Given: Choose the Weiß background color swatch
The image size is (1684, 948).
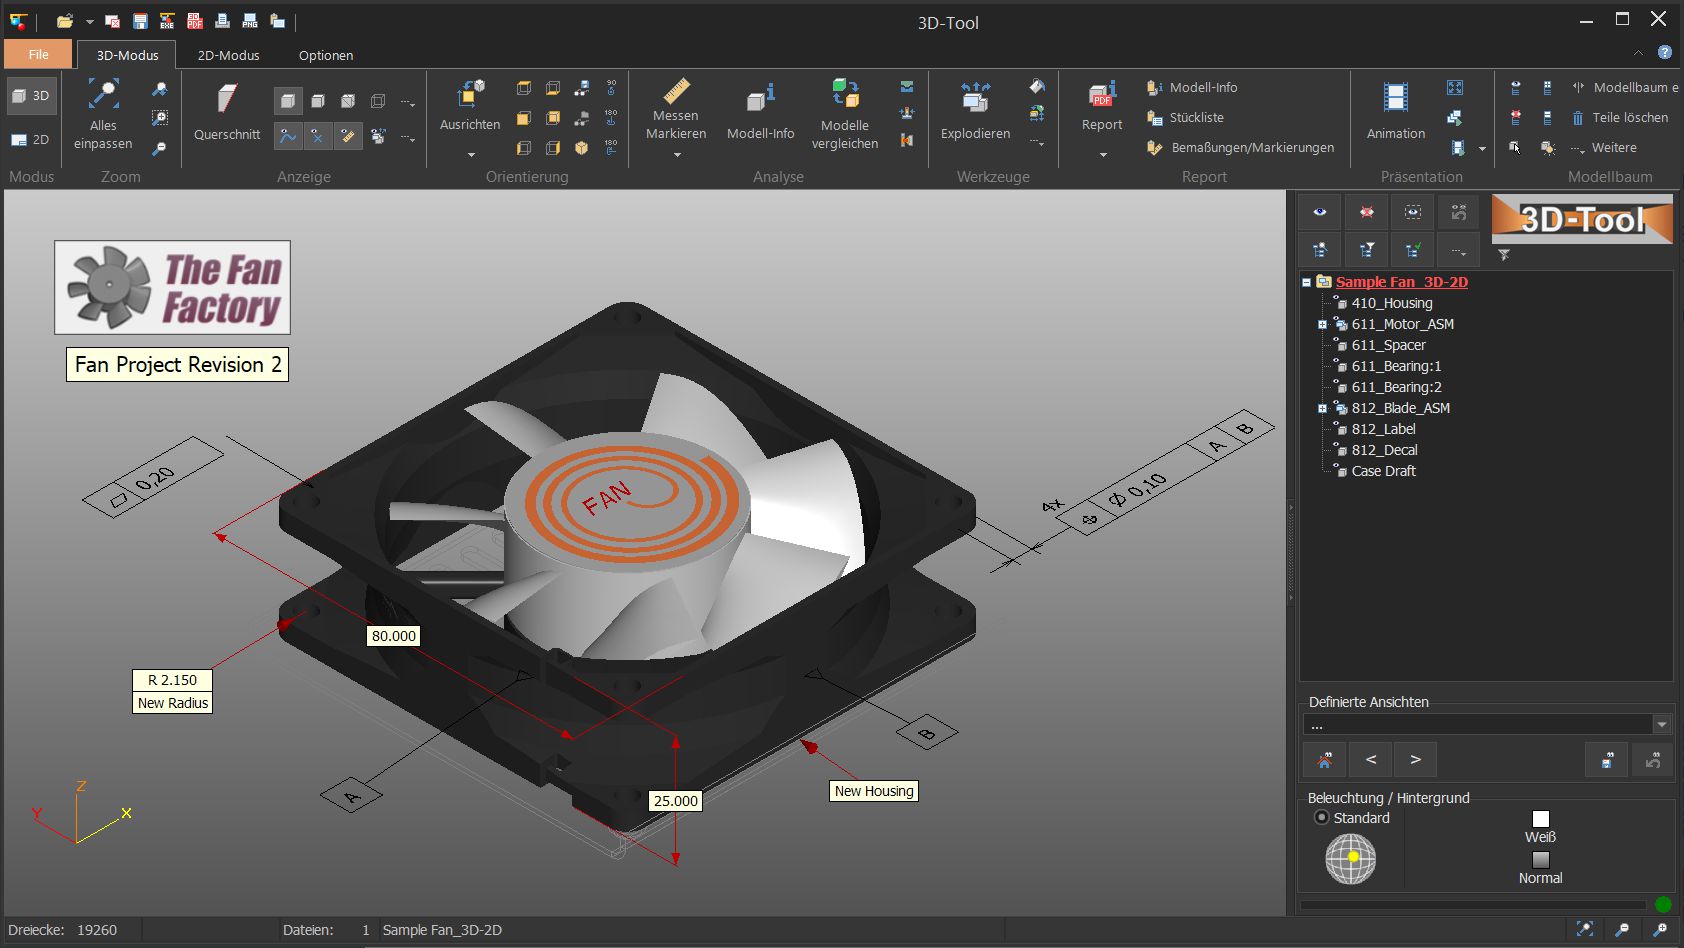Looking at the screenshot, I should (x=1542, y=817).
